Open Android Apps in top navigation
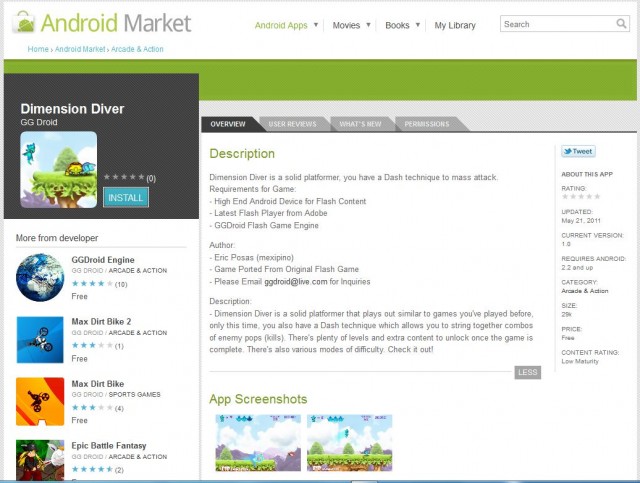640x483 pixels. pos(281,25)
